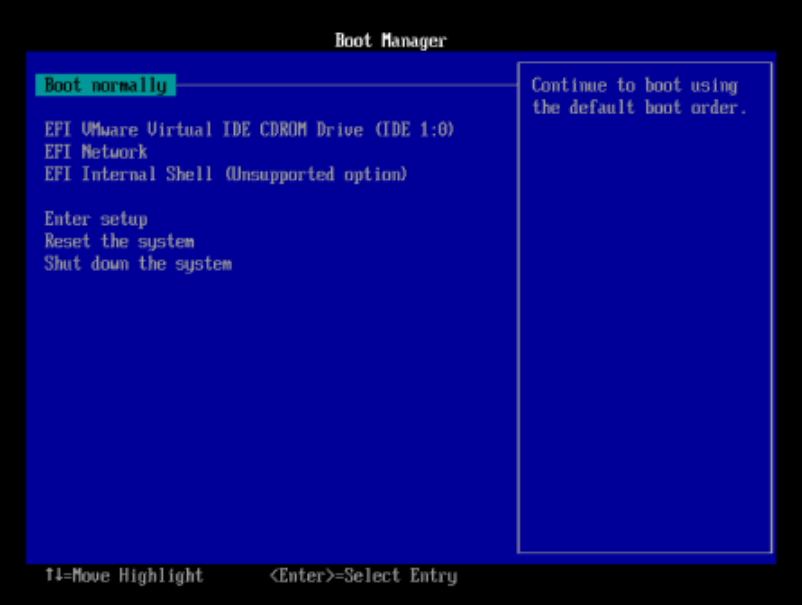
Task: Click the (IDE 1:0) label of CDROM entry
Action: [x=415, y=130]
